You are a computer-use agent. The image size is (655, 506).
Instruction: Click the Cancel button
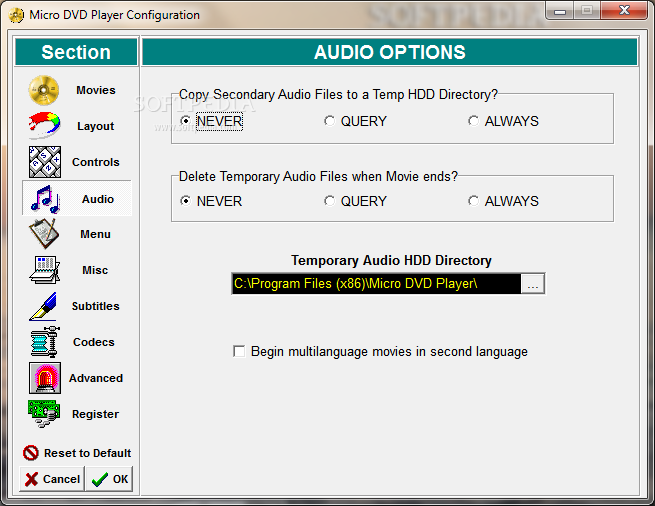coord(52,479)
